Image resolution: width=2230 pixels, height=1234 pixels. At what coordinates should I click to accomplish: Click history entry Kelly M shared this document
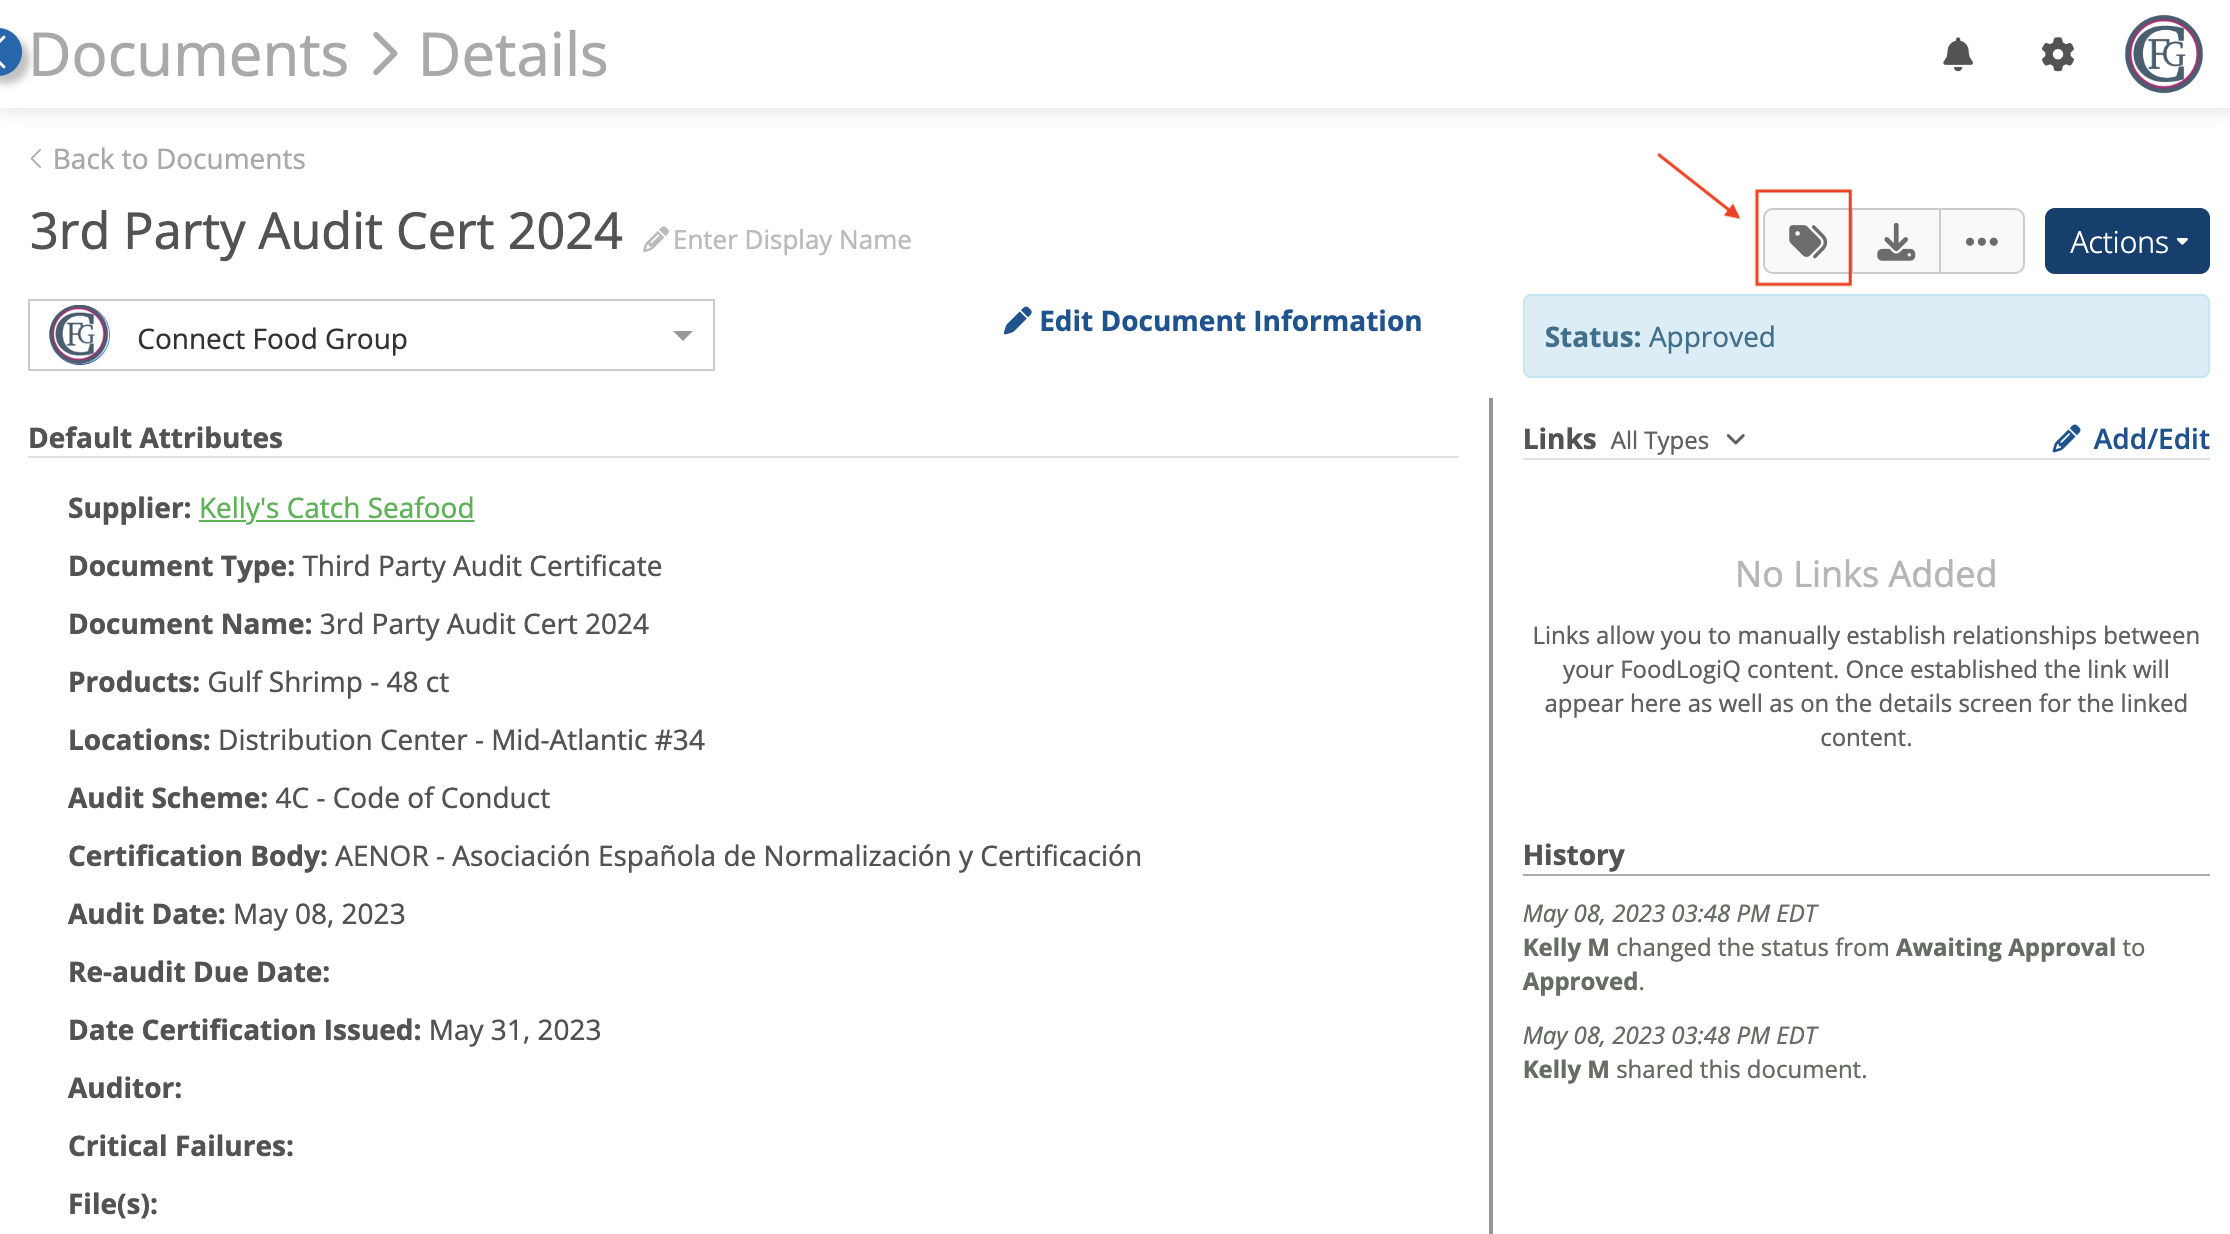click(1695, 1052)
